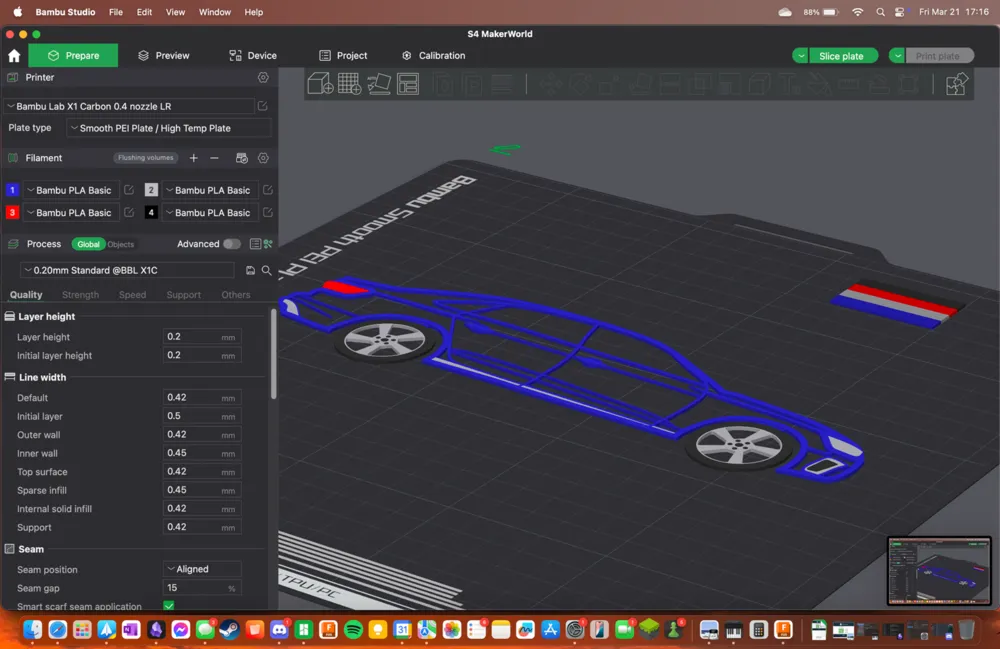Image resolution: width=1000 pixels, height=649 pixels.
Task: Open printer settings gear icon
Action: pyautogui.click(x=263, y=77)
